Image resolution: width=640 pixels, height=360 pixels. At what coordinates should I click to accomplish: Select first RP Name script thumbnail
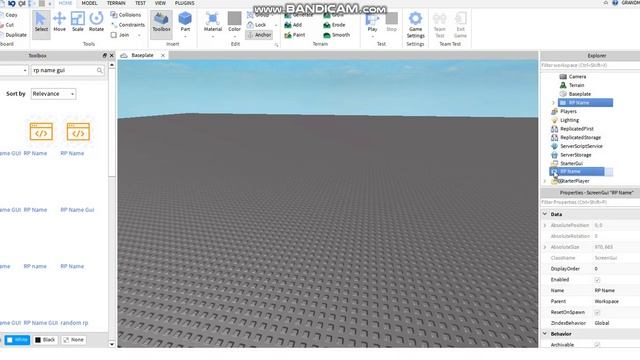tap(41, 132)
